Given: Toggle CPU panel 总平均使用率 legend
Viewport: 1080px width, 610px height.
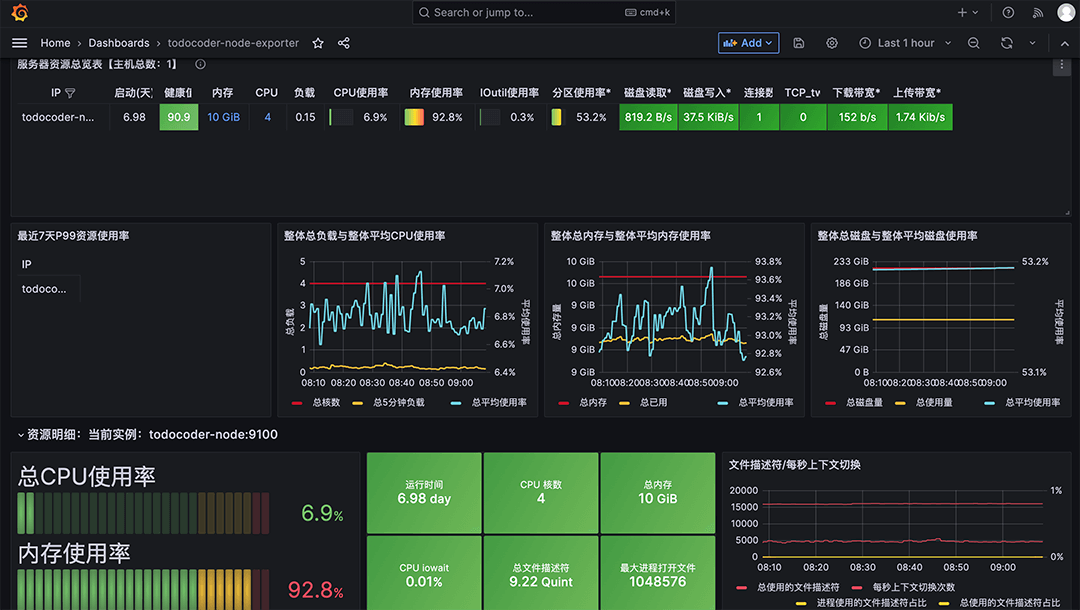Looking at the screenshot, I should (x=499, y=403).
